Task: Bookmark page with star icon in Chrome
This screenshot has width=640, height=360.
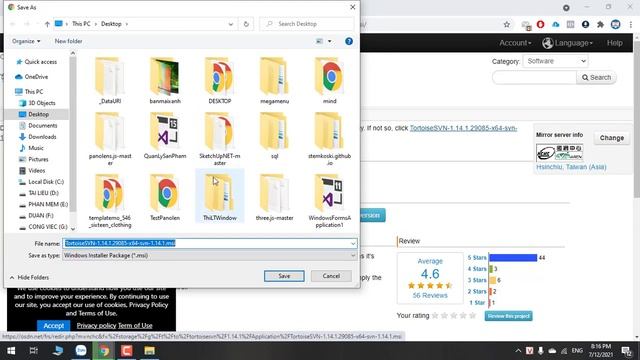Action: (x=507, y=24)
